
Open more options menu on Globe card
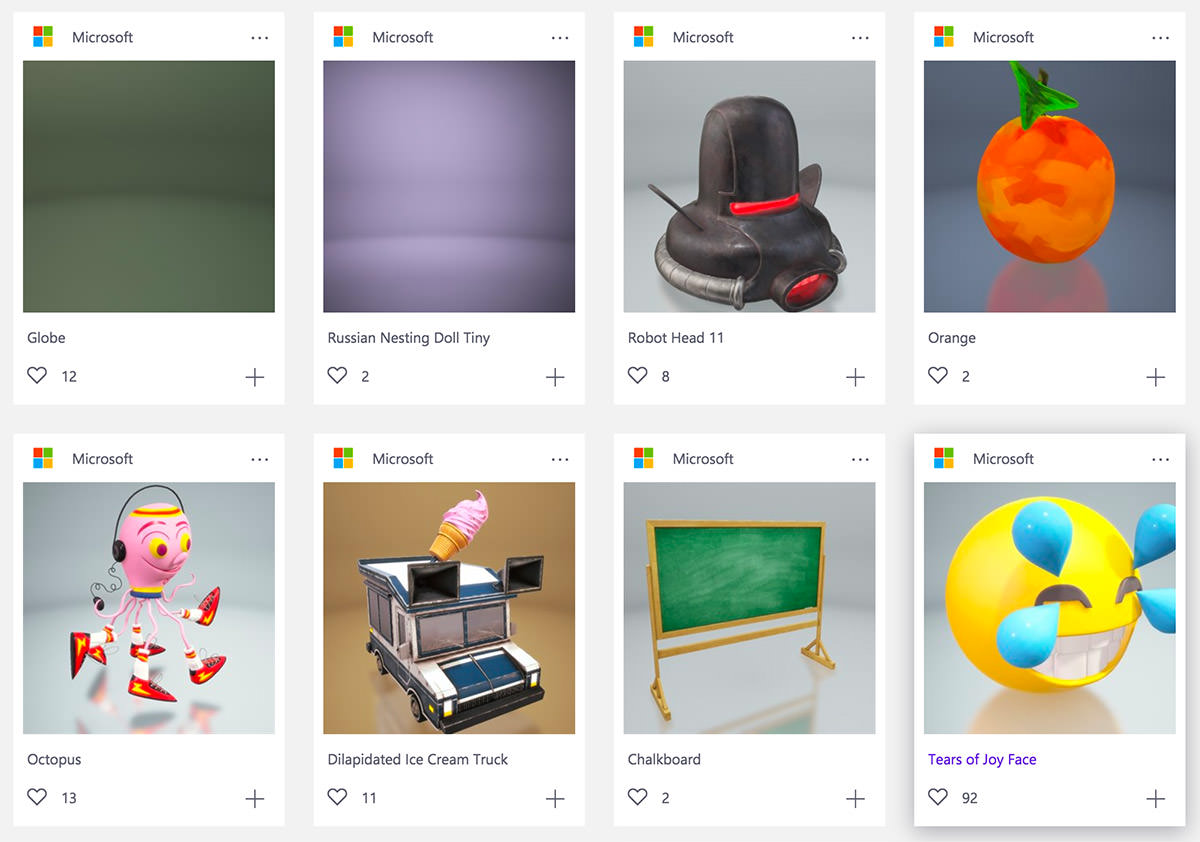tap(260, 38)
